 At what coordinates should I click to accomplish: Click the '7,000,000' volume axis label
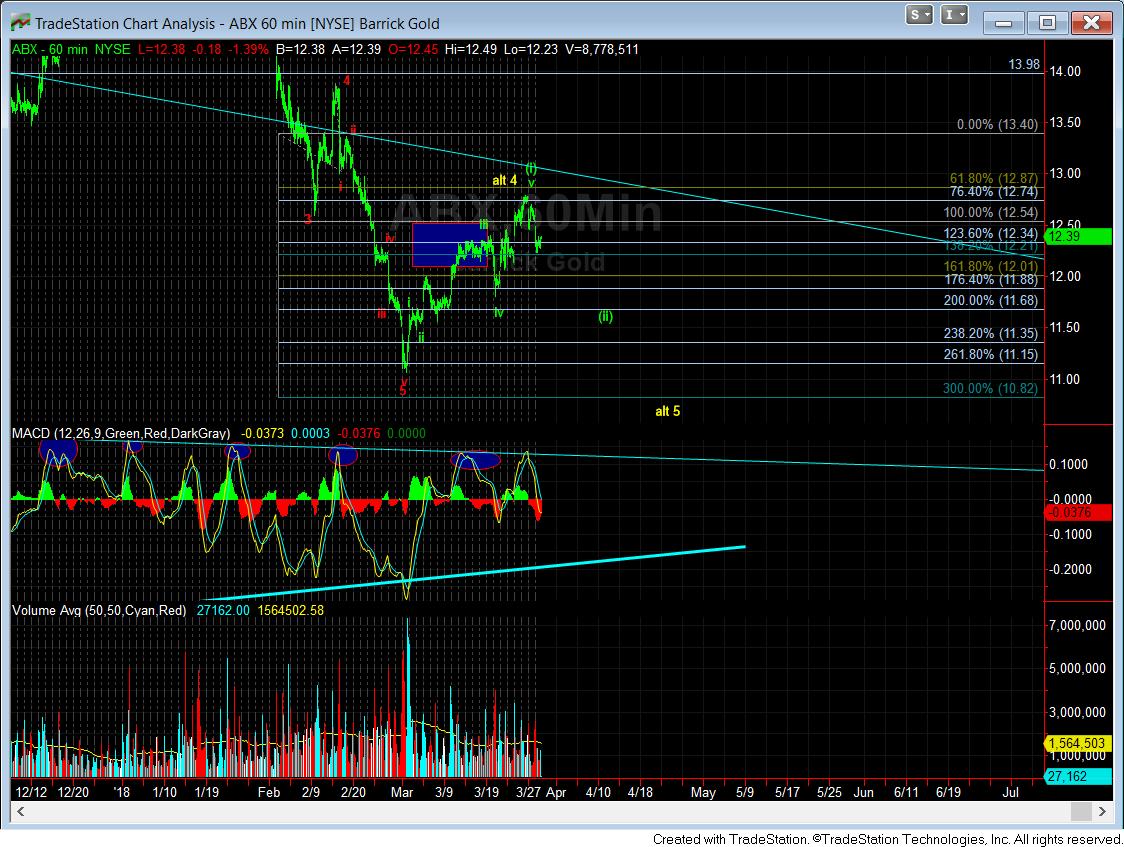(1077, 626)
